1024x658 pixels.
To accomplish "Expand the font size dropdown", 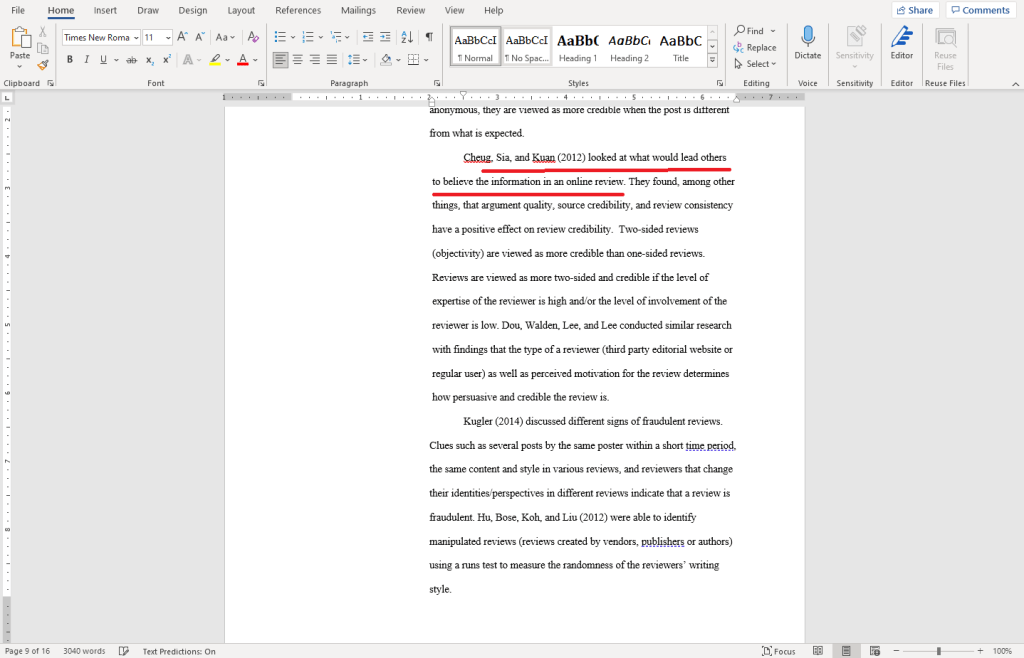I will click(x=167, y=37).
